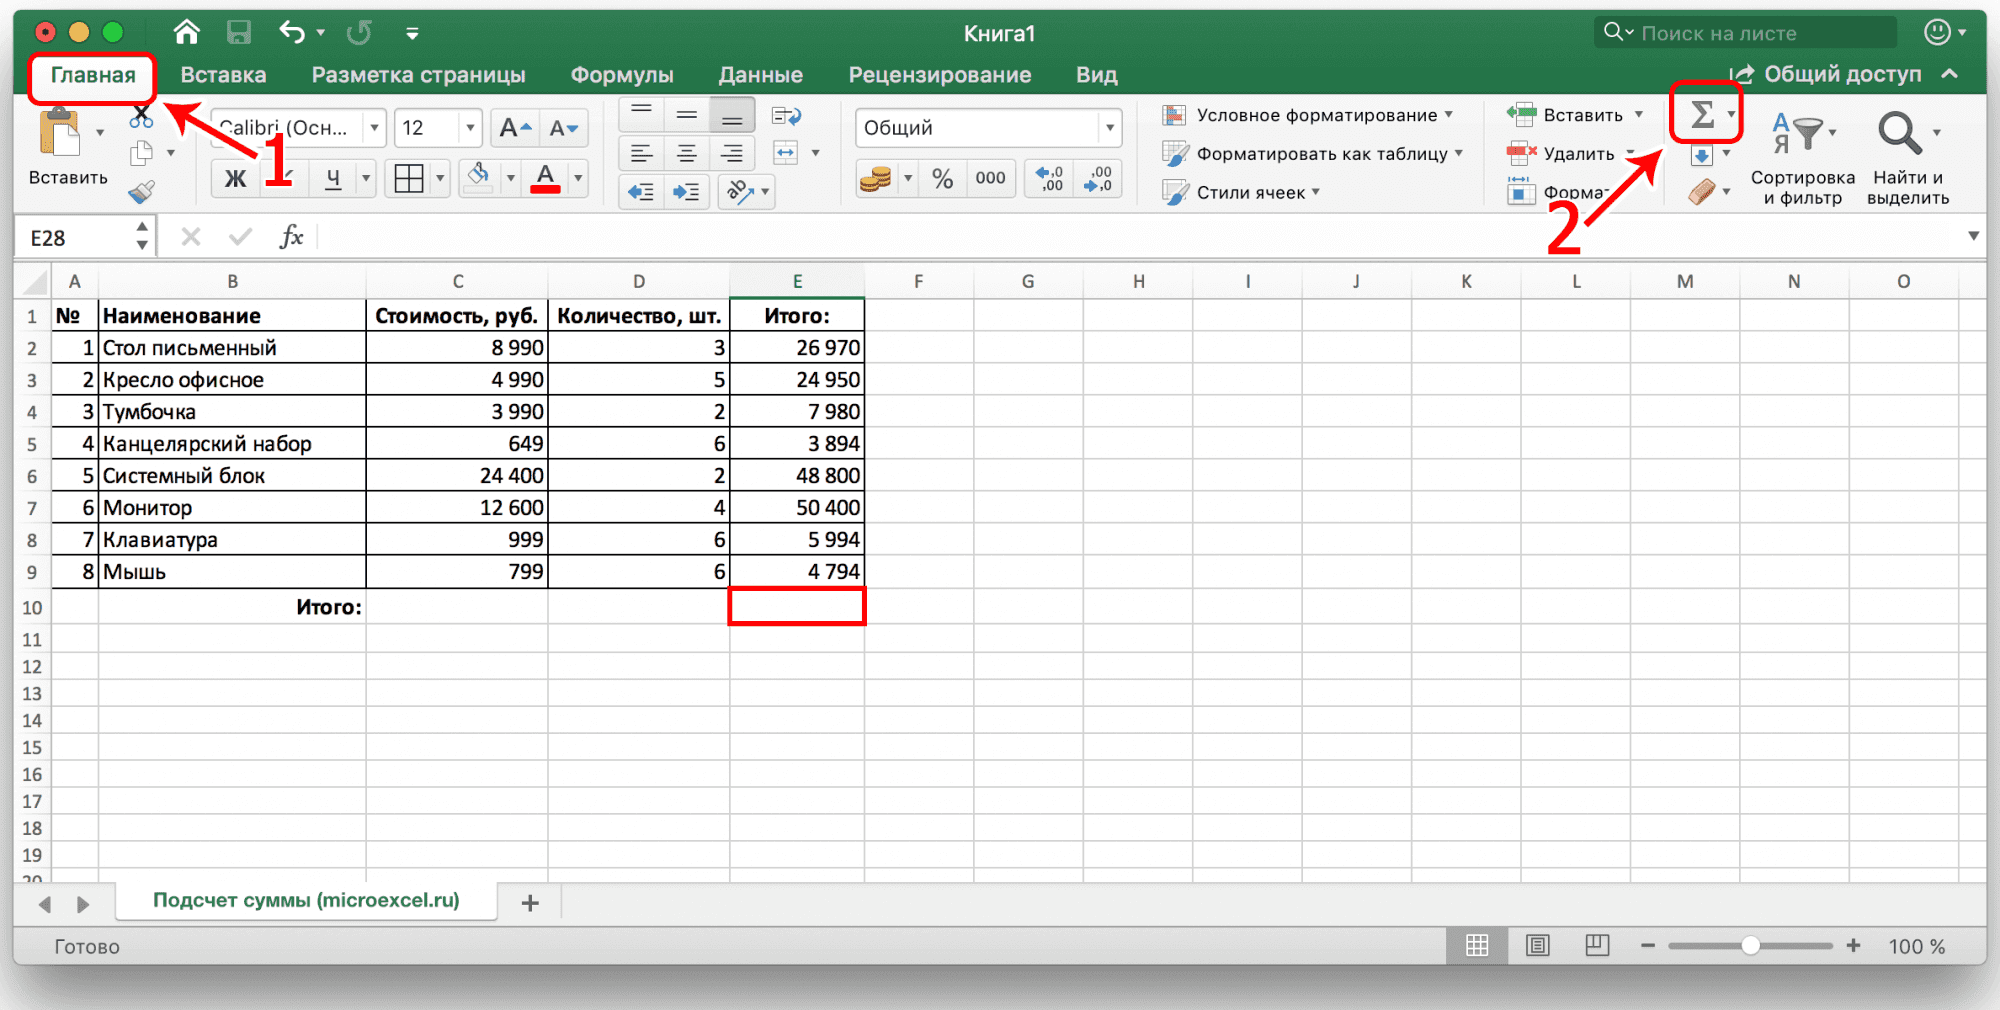Switch to the Данные tab
Screen dimensions: 2000x1010
760,75
